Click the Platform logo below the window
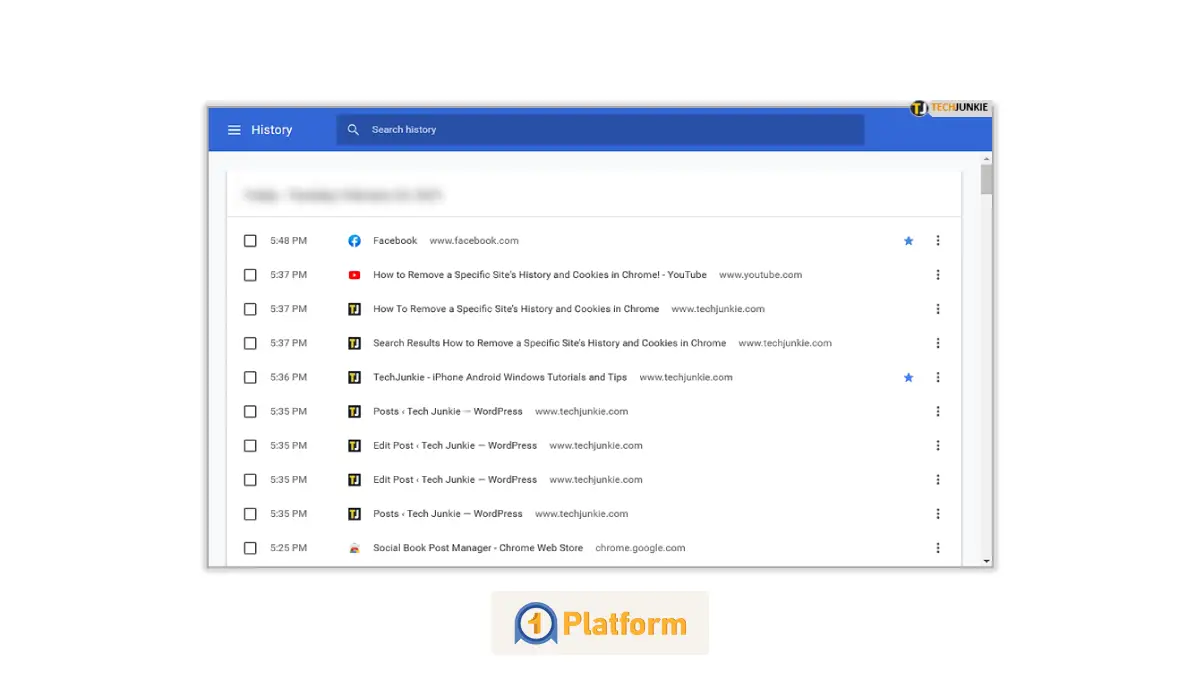This screenshot has width=1200, height=675. point(599,622)
